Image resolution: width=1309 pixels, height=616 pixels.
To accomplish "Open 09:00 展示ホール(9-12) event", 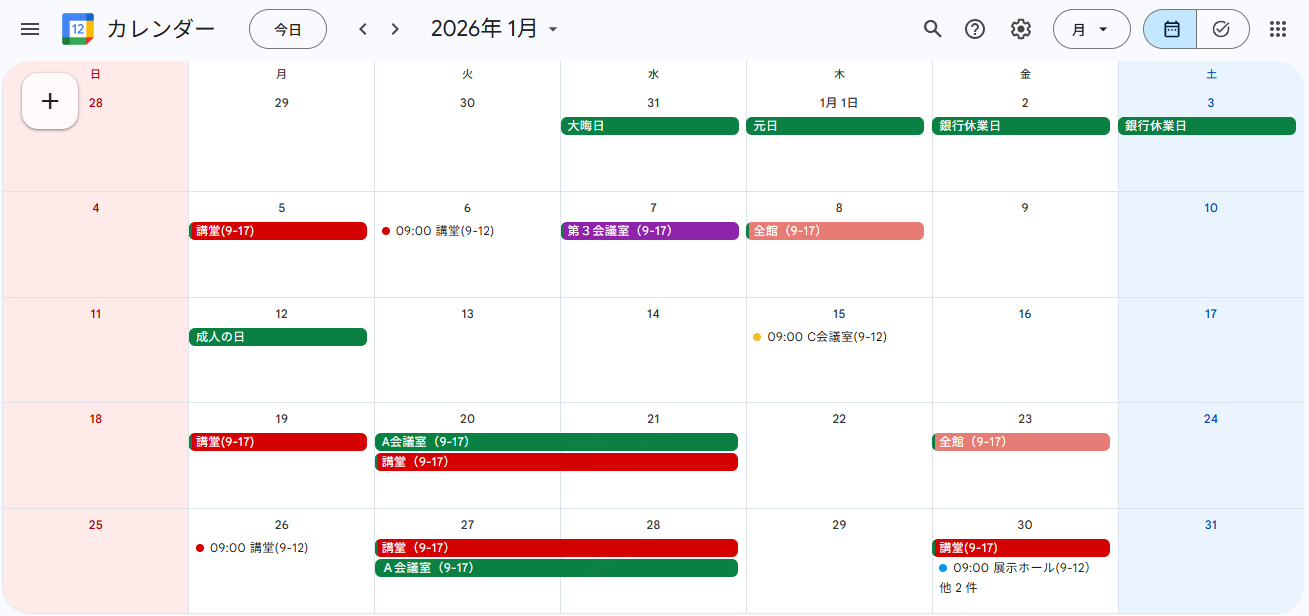I will (x=1020, y=568).
